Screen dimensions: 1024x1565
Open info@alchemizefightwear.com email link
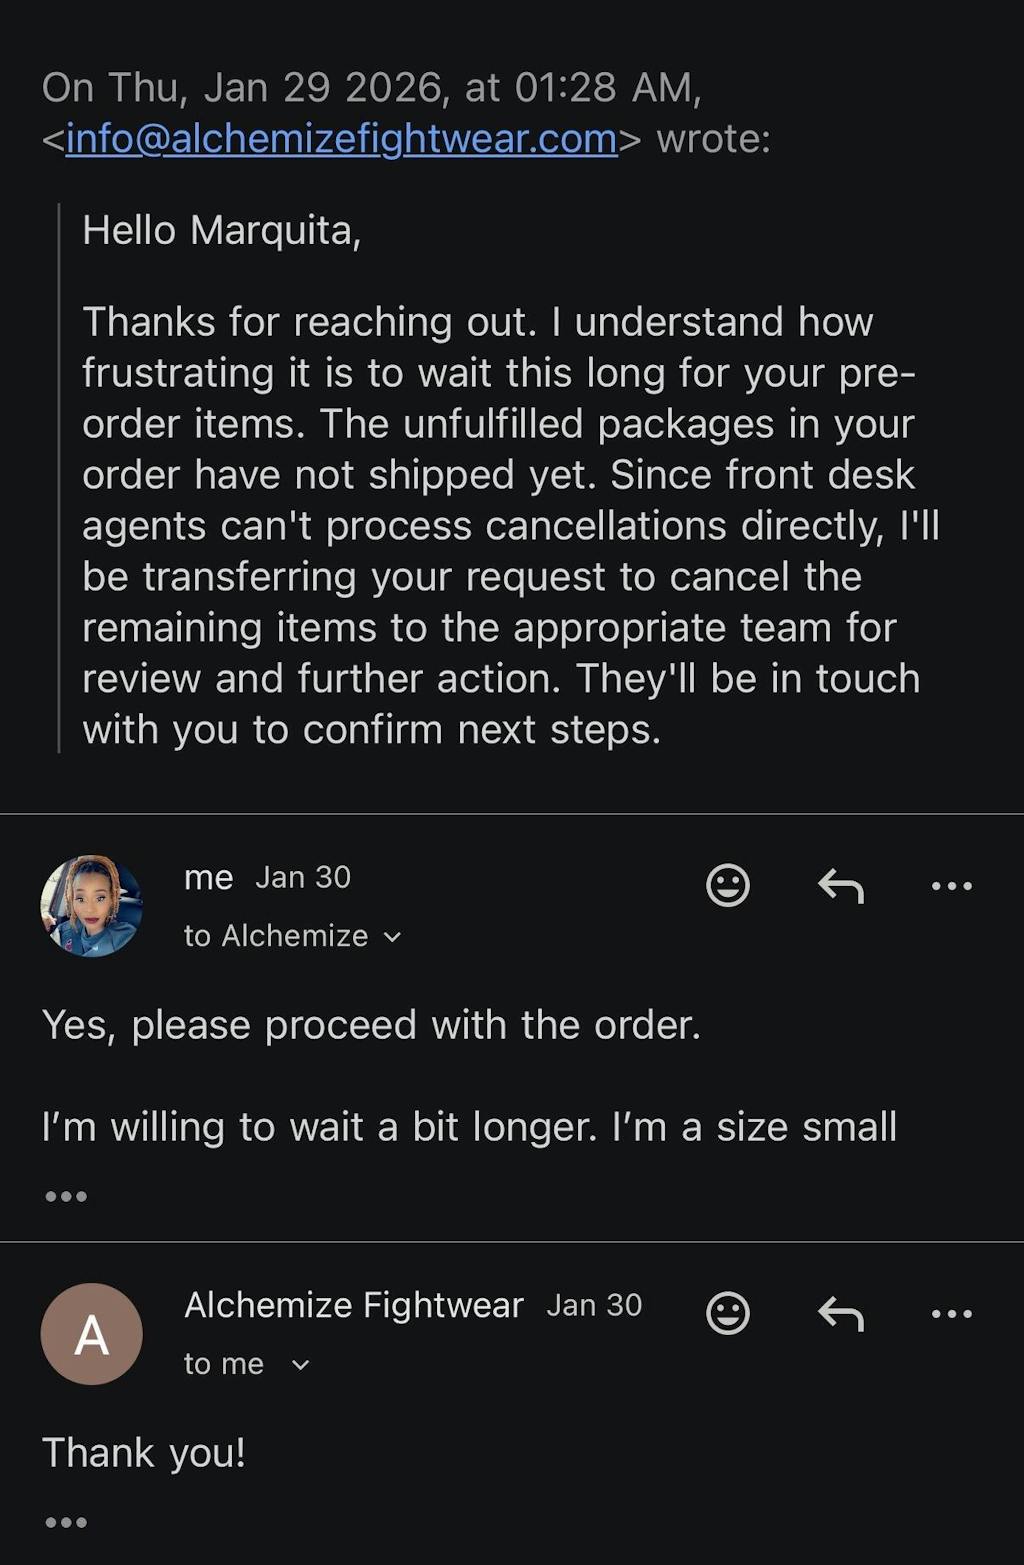341,139
